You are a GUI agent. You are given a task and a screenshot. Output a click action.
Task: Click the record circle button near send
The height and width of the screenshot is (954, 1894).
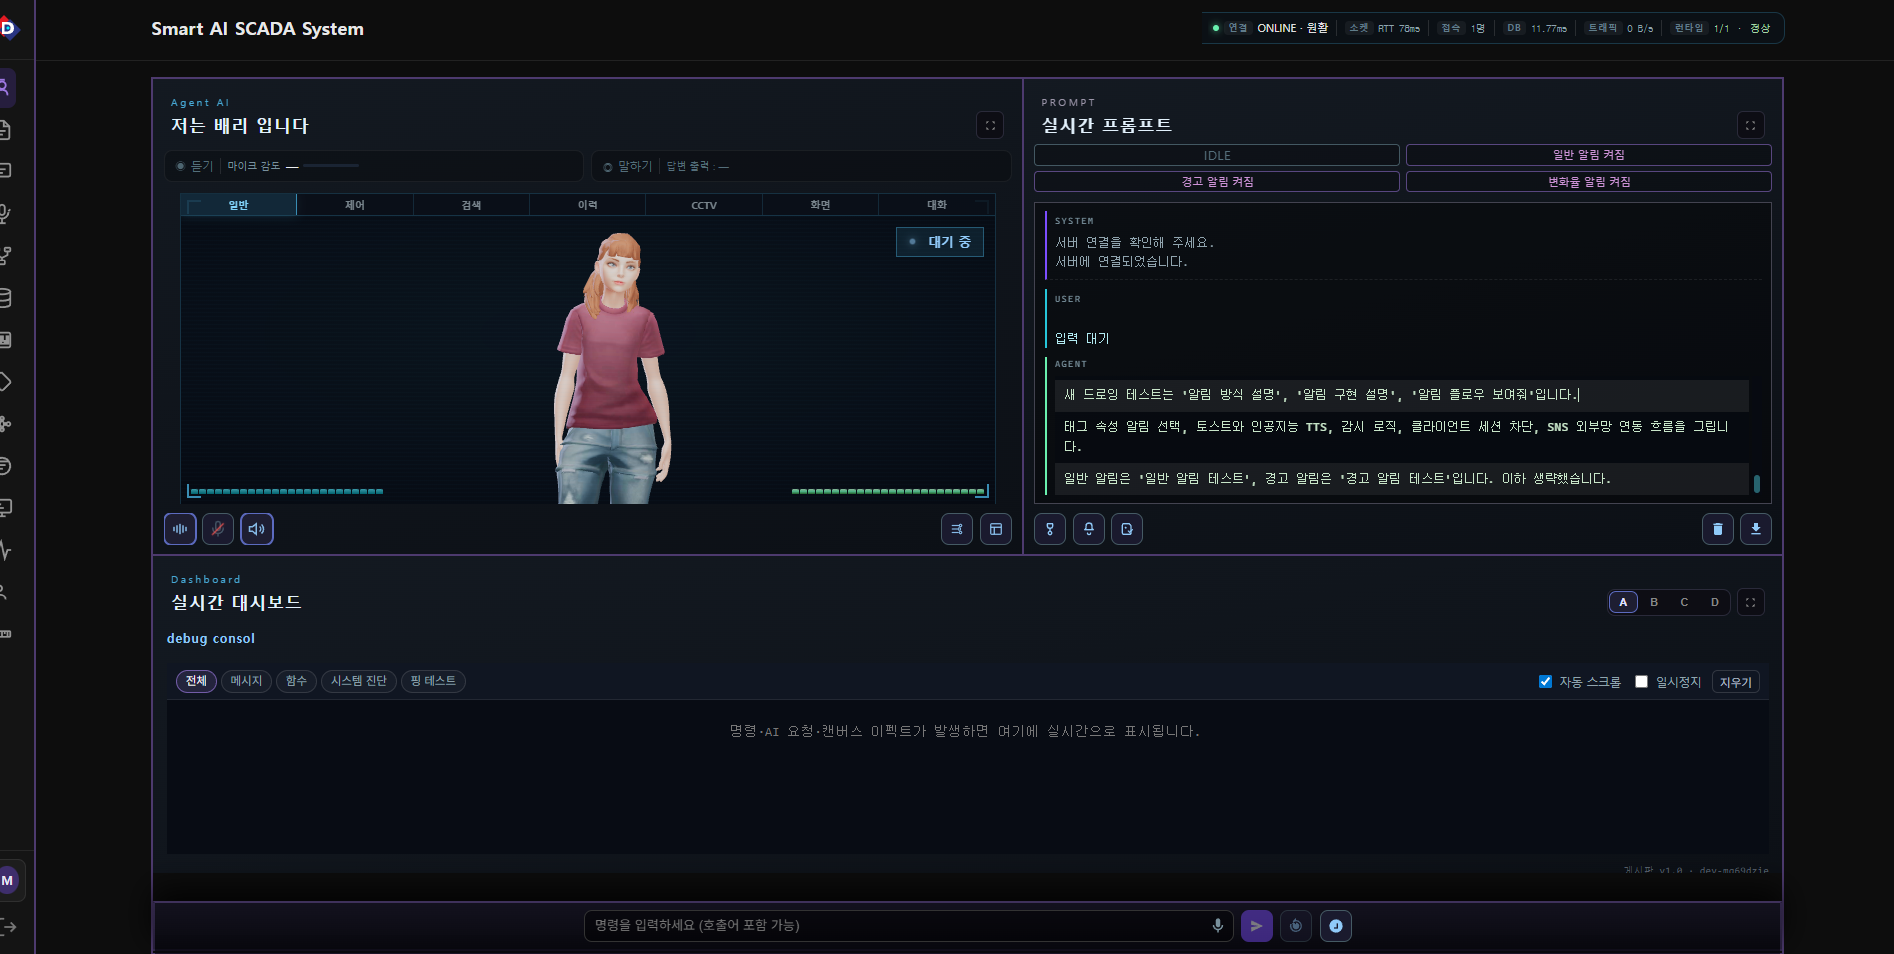1296,926
